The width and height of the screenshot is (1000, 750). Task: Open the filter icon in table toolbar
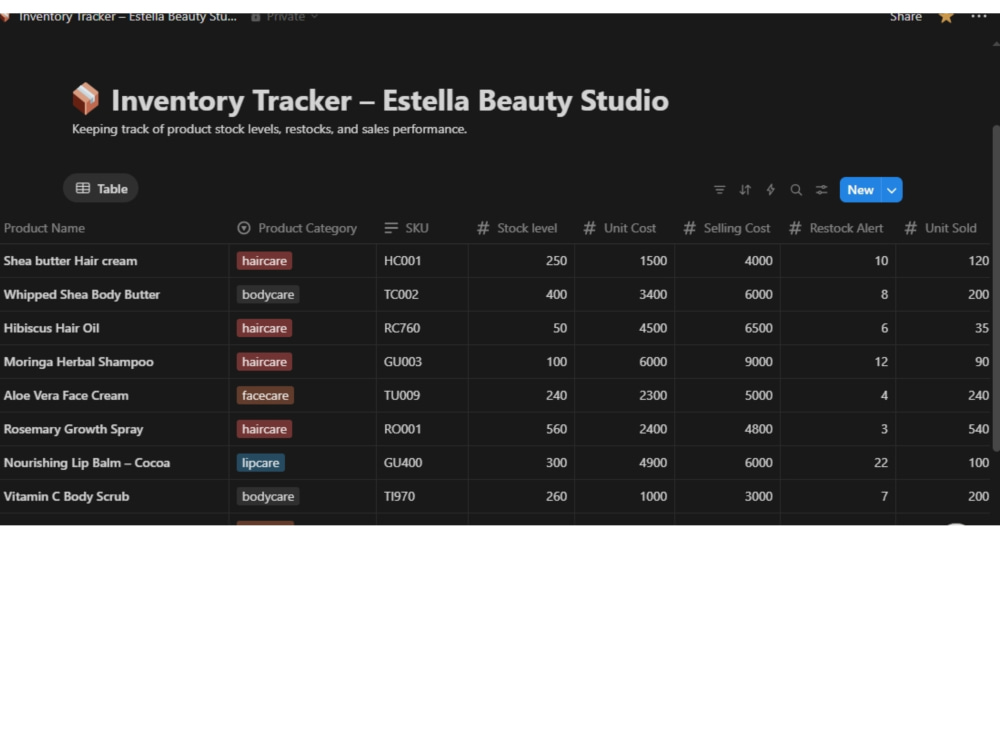[719, 189]
